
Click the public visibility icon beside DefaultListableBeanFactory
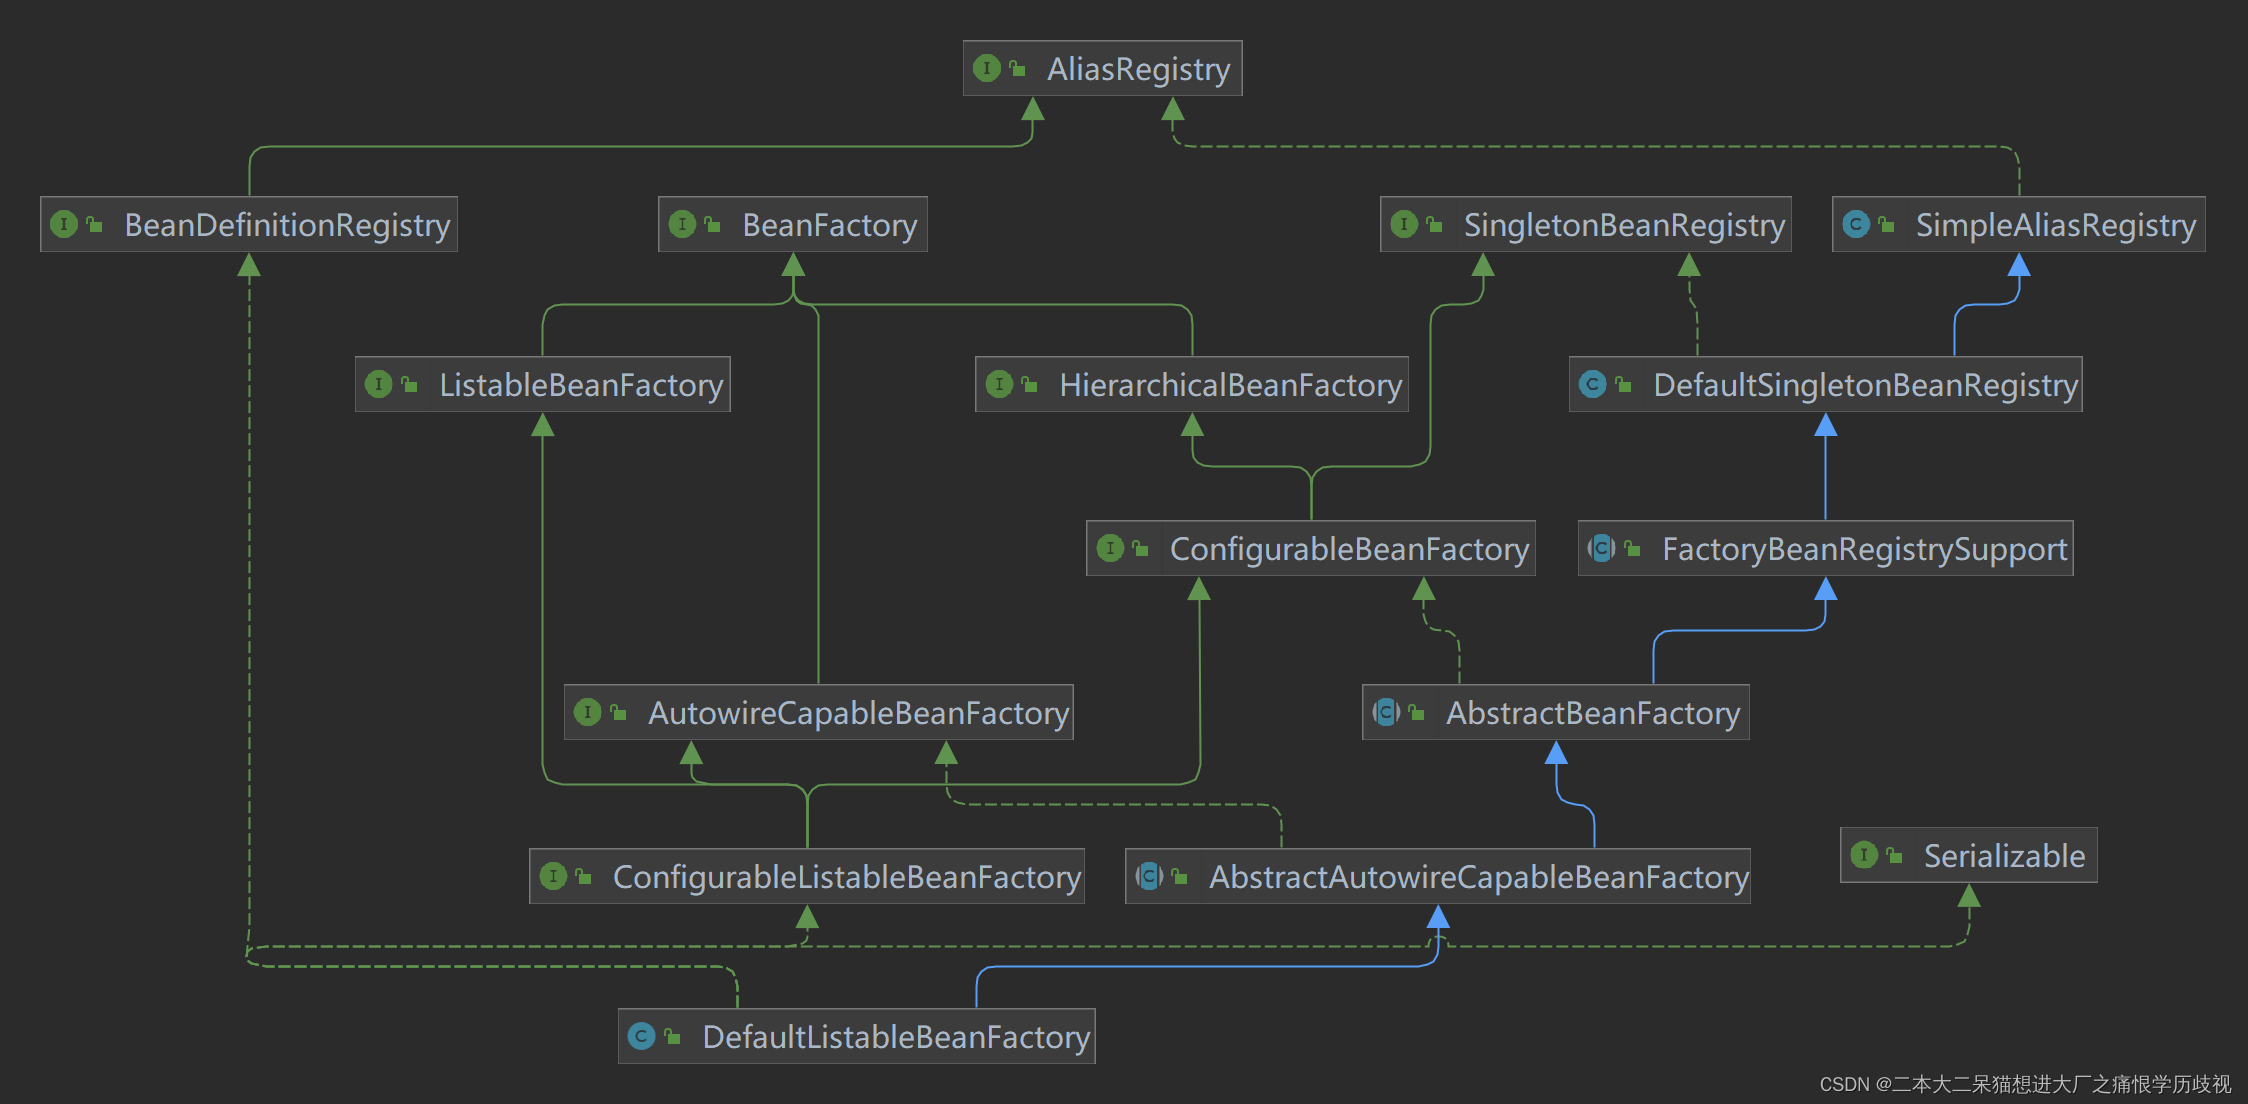click(672, 1037)
